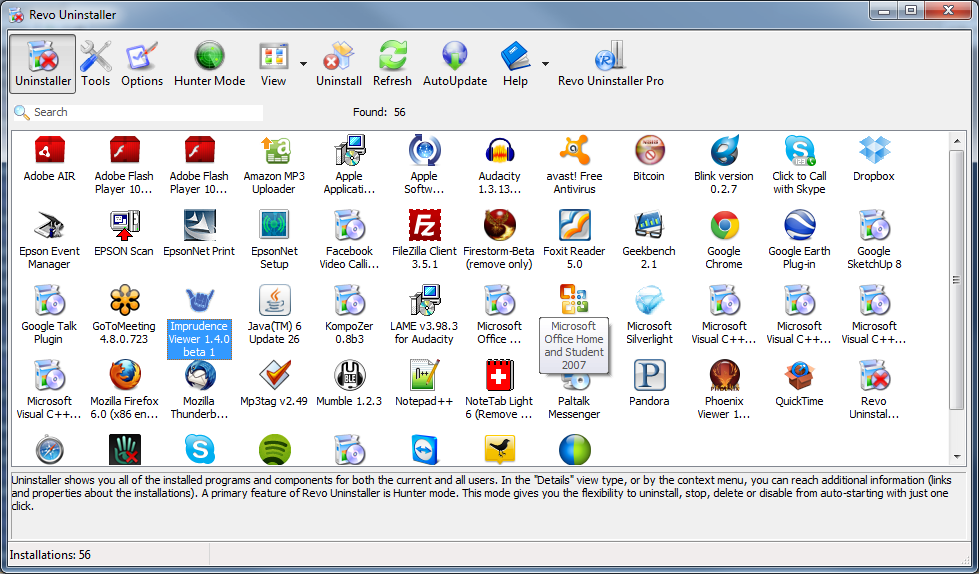Viewport: 979px width, 574px height.
Task: Refresh the installed programs list
Action: pyautogui.click(x=392, y=64)
